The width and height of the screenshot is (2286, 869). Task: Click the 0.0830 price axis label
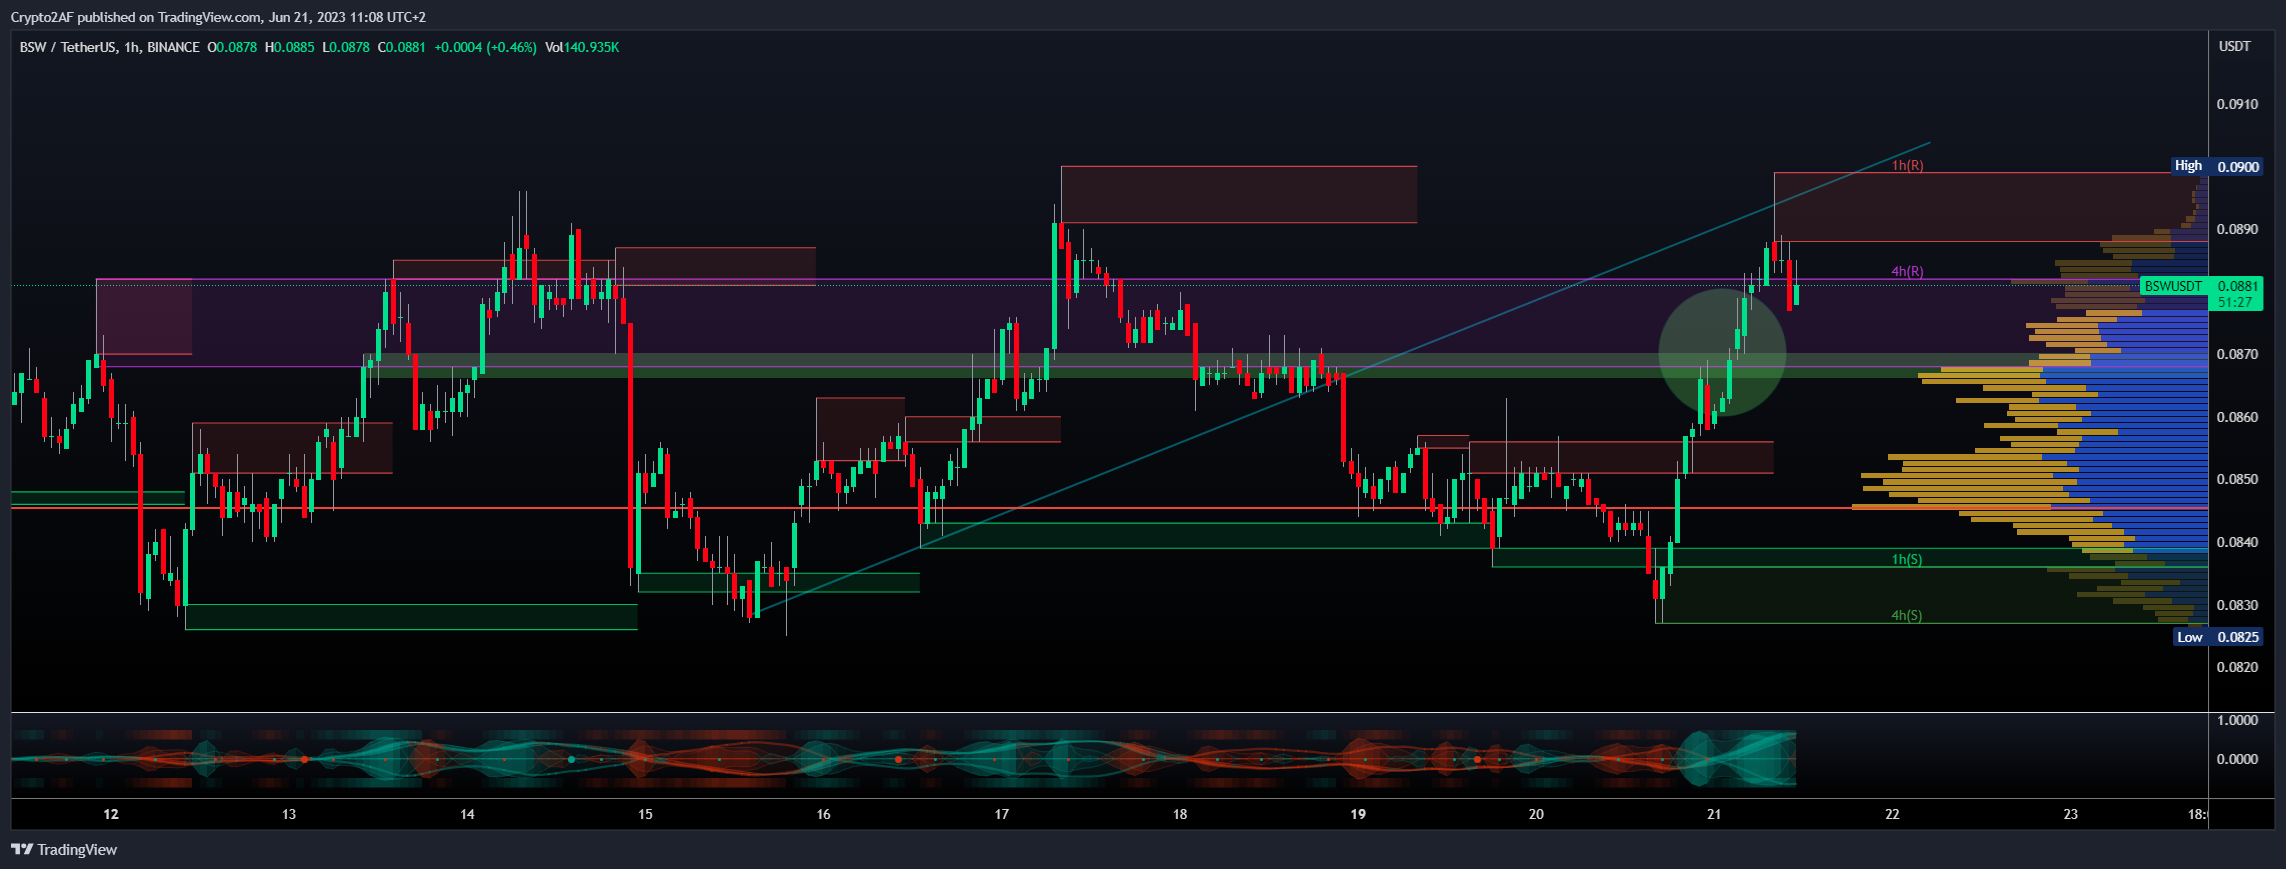click(x=2237, y=605)
